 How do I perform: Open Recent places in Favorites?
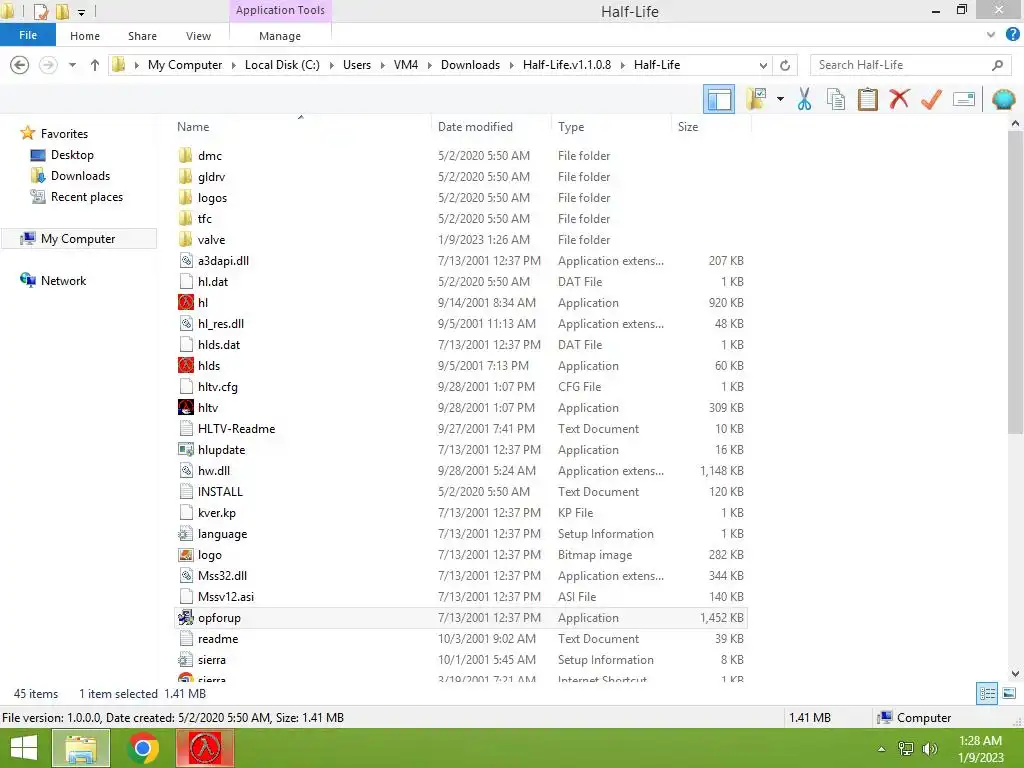click(x=86, y=197)
